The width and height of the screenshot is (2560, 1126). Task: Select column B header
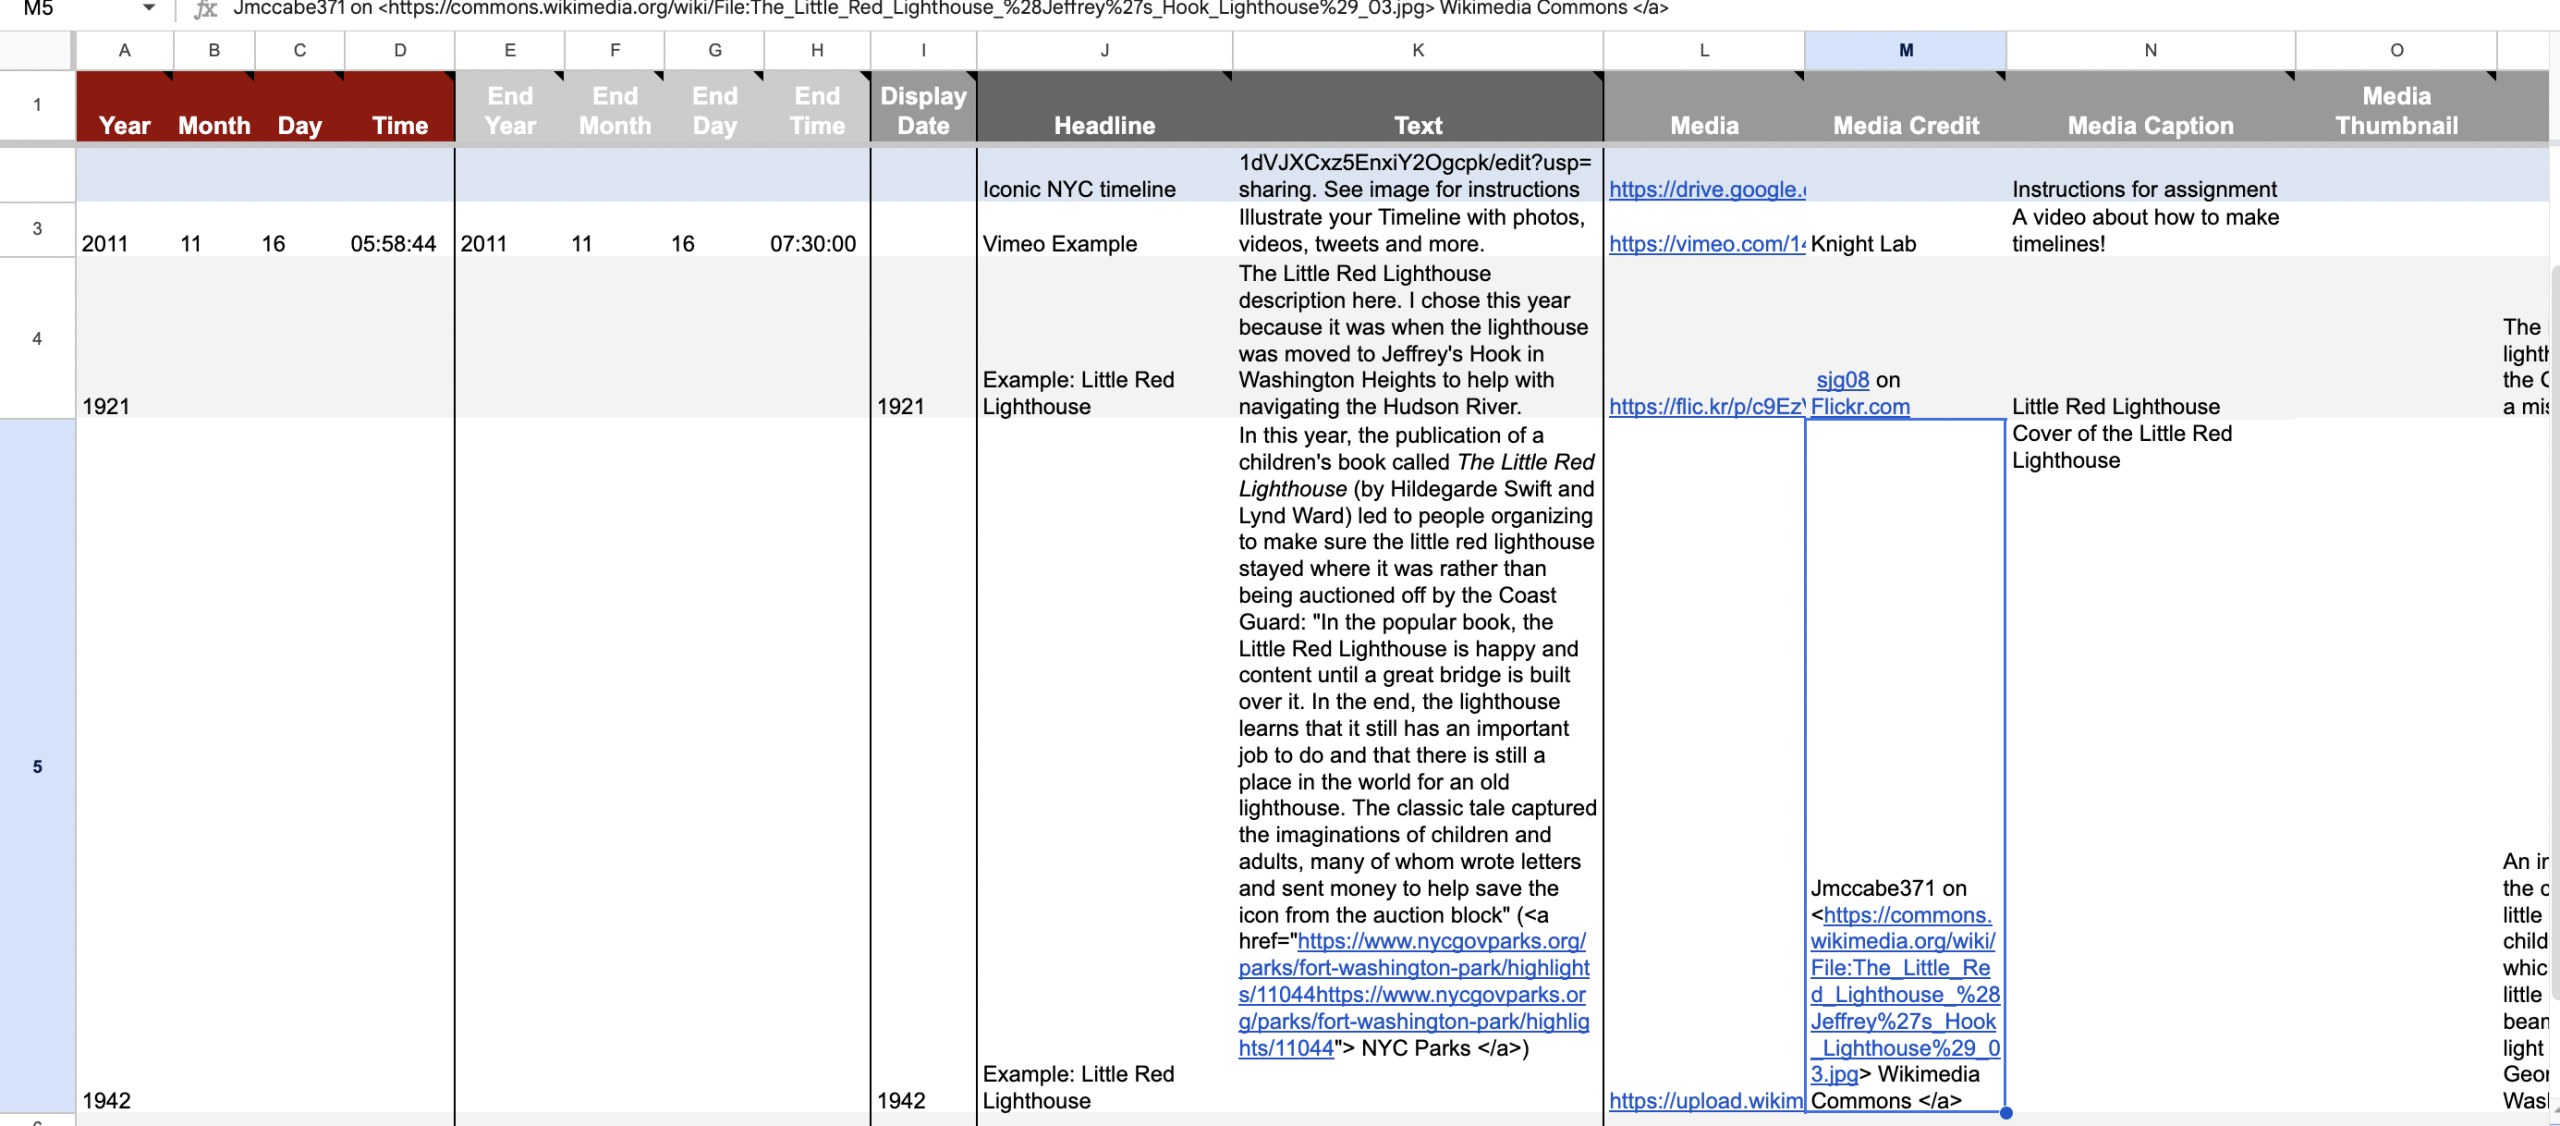pos(214,50)
